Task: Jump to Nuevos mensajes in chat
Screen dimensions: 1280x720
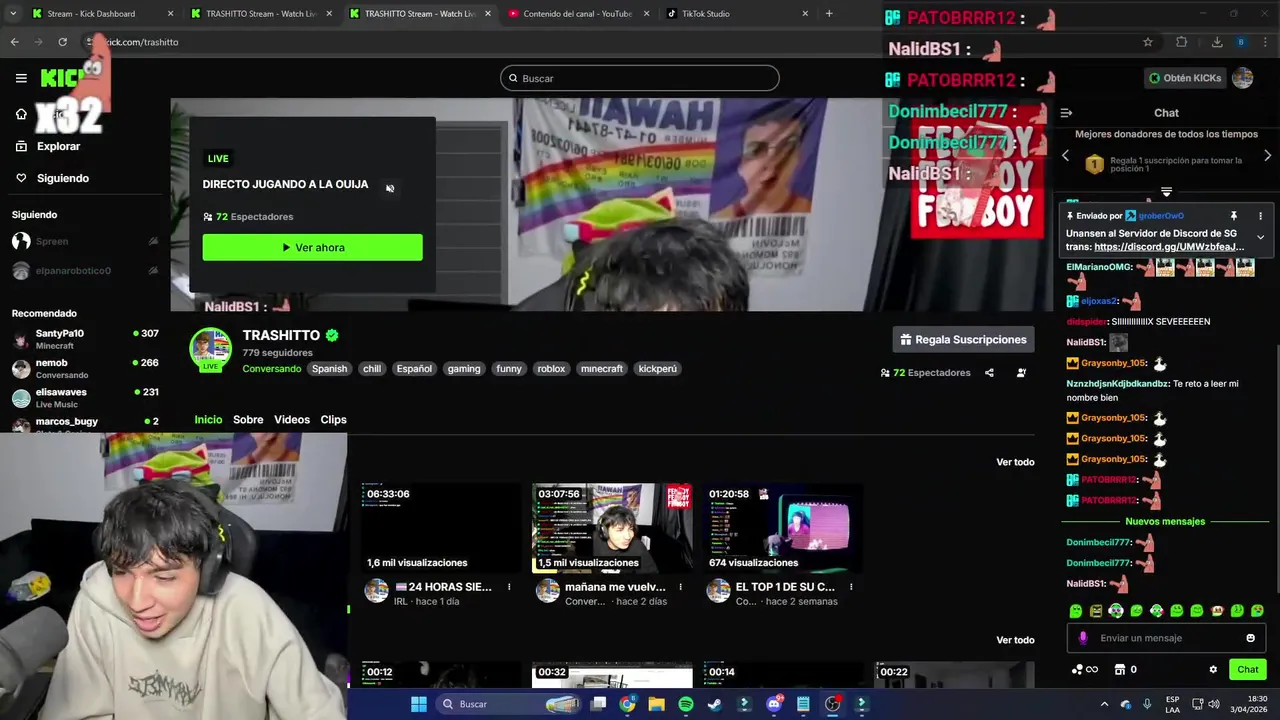Action: (1165, 522)
